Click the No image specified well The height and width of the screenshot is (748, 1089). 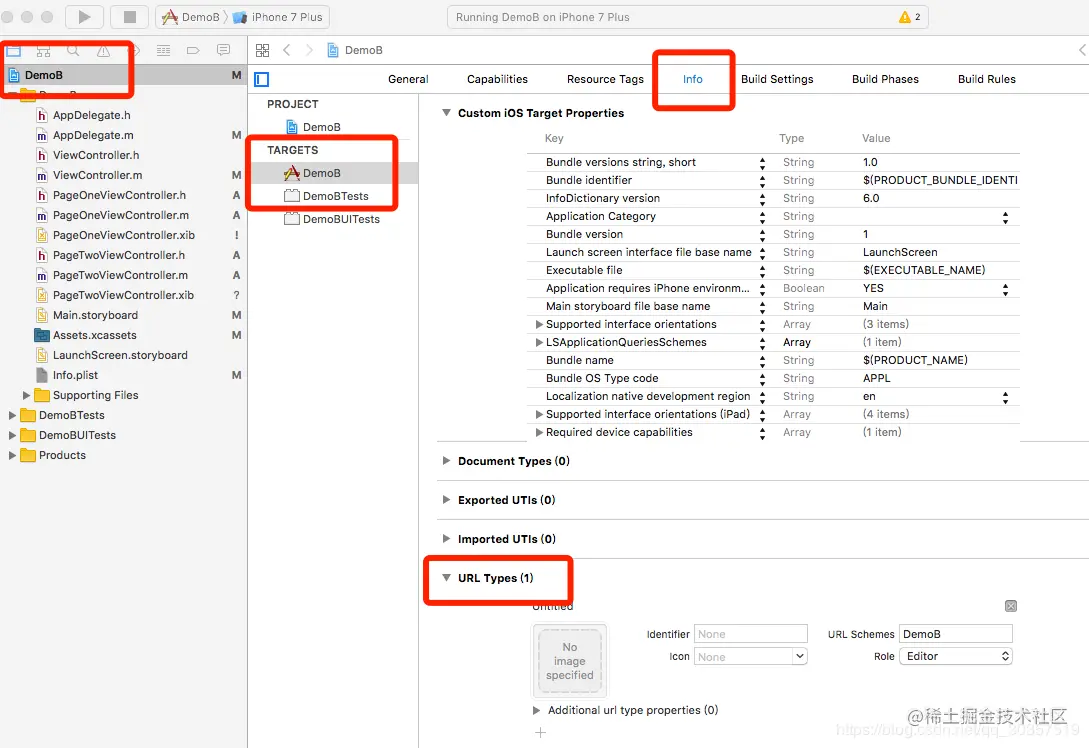tap(570, 660)
